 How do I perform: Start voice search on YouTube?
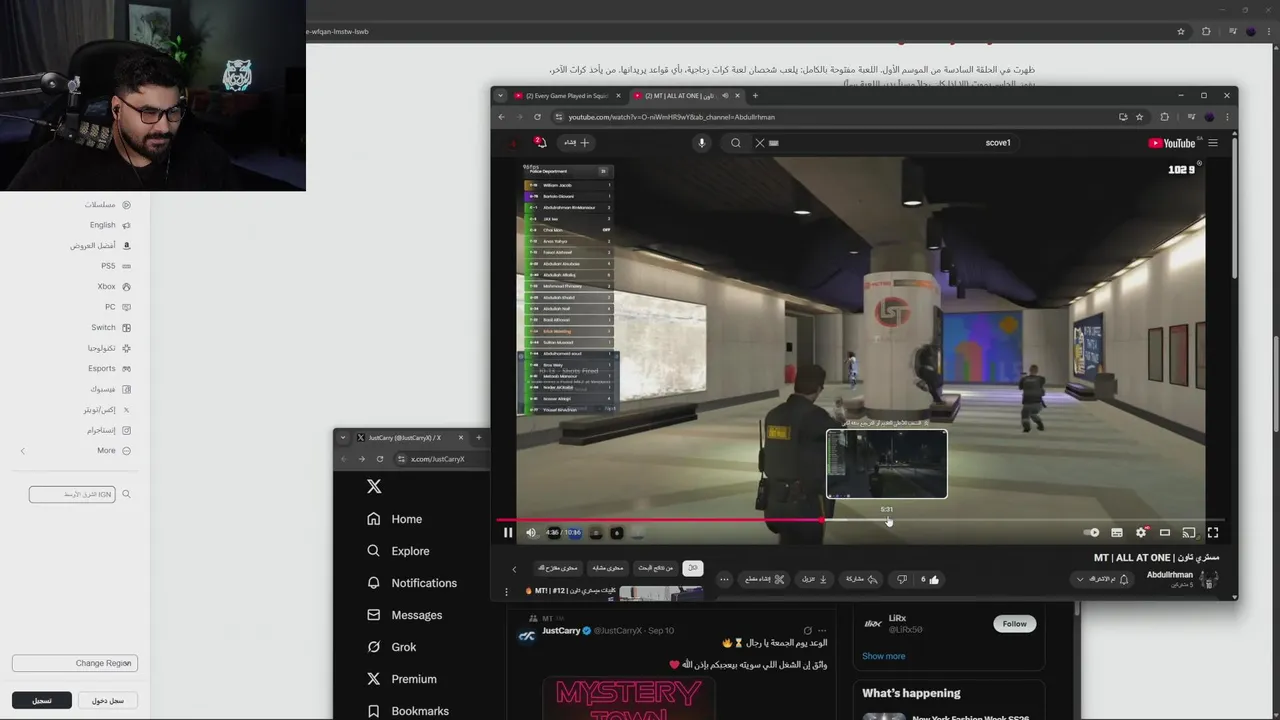[701, 143]
